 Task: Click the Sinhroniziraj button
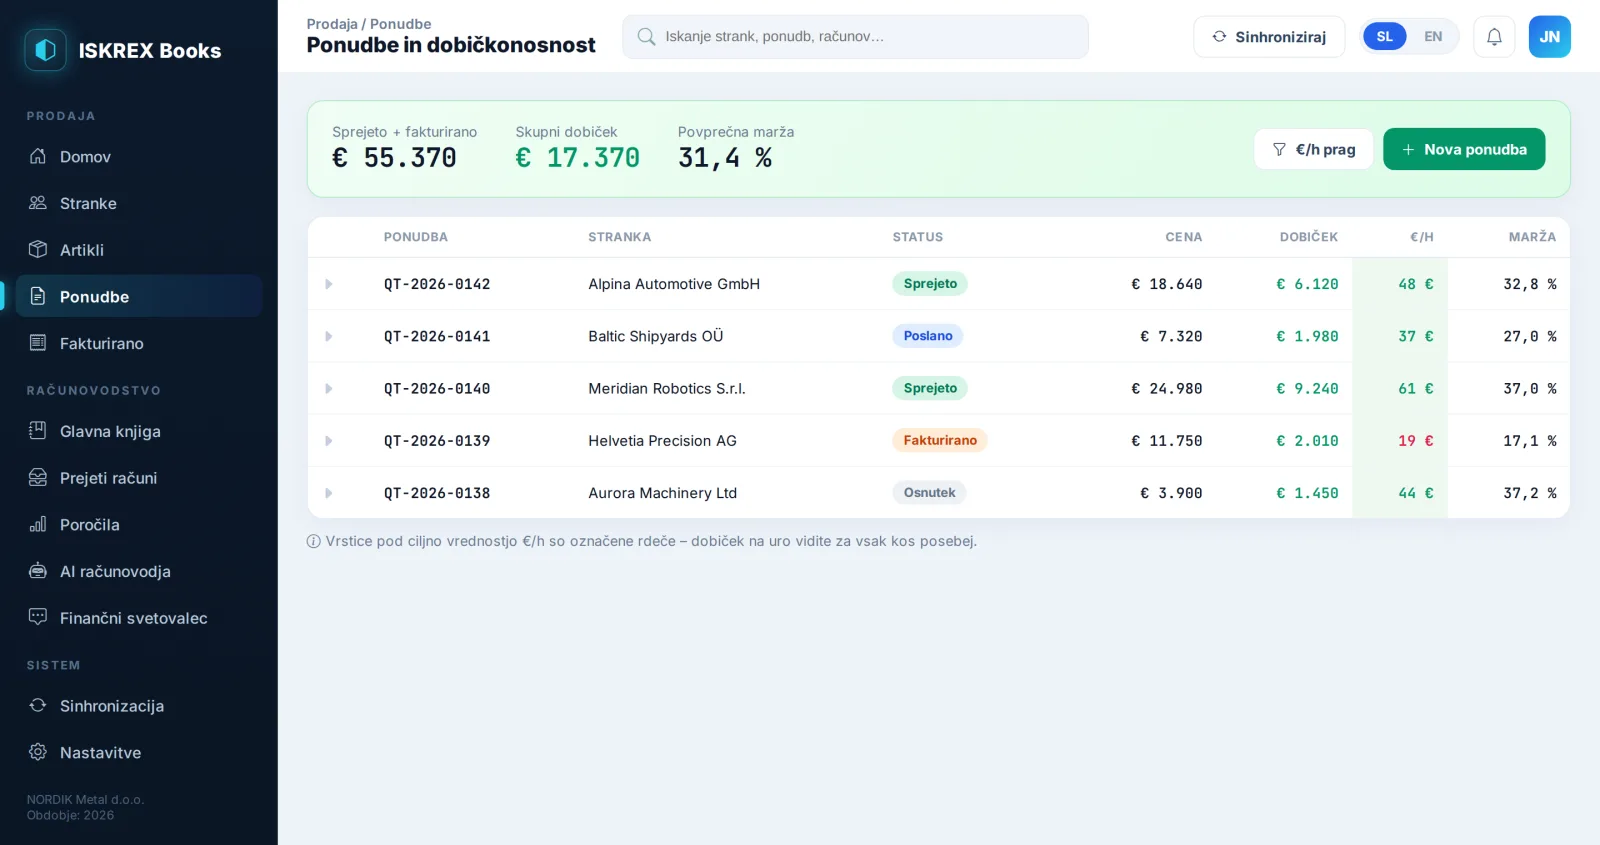1269,37
